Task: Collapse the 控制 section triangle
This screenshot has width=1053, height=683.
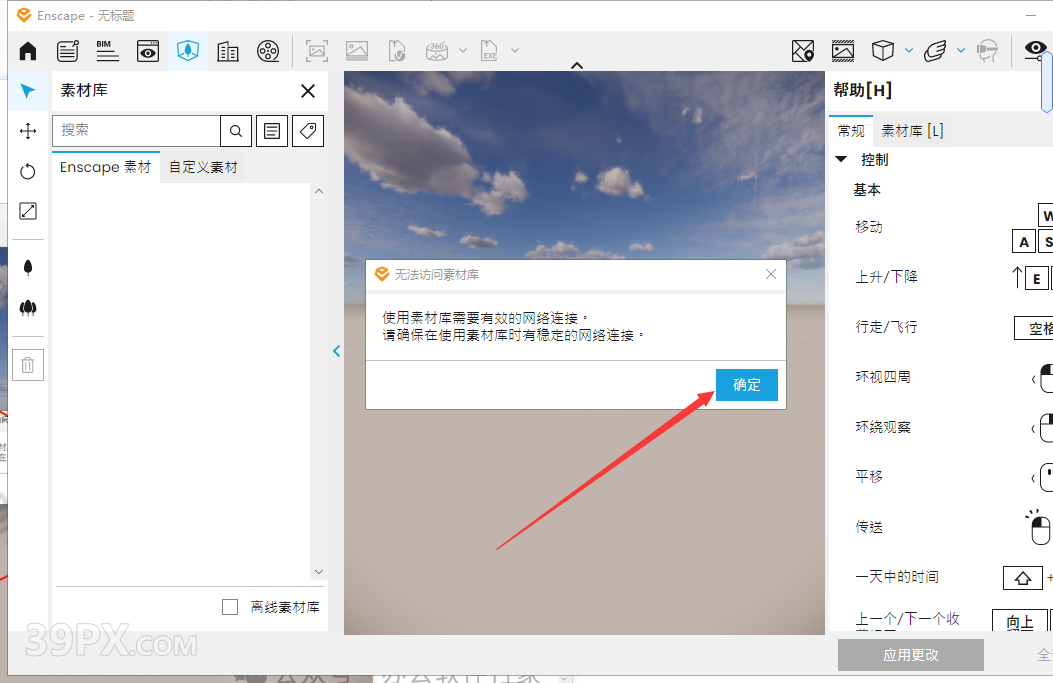Action: coord(841,159)
